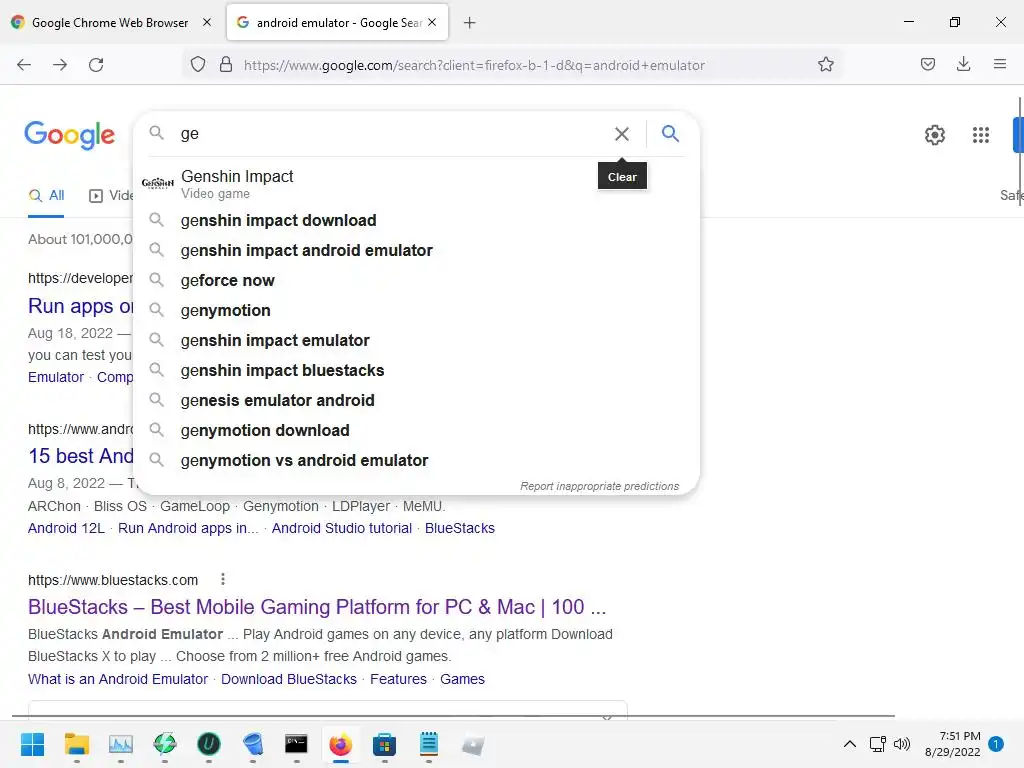Show site security lock information
The width and height of the screenshot is (1024, 768).
click(226, 65)
